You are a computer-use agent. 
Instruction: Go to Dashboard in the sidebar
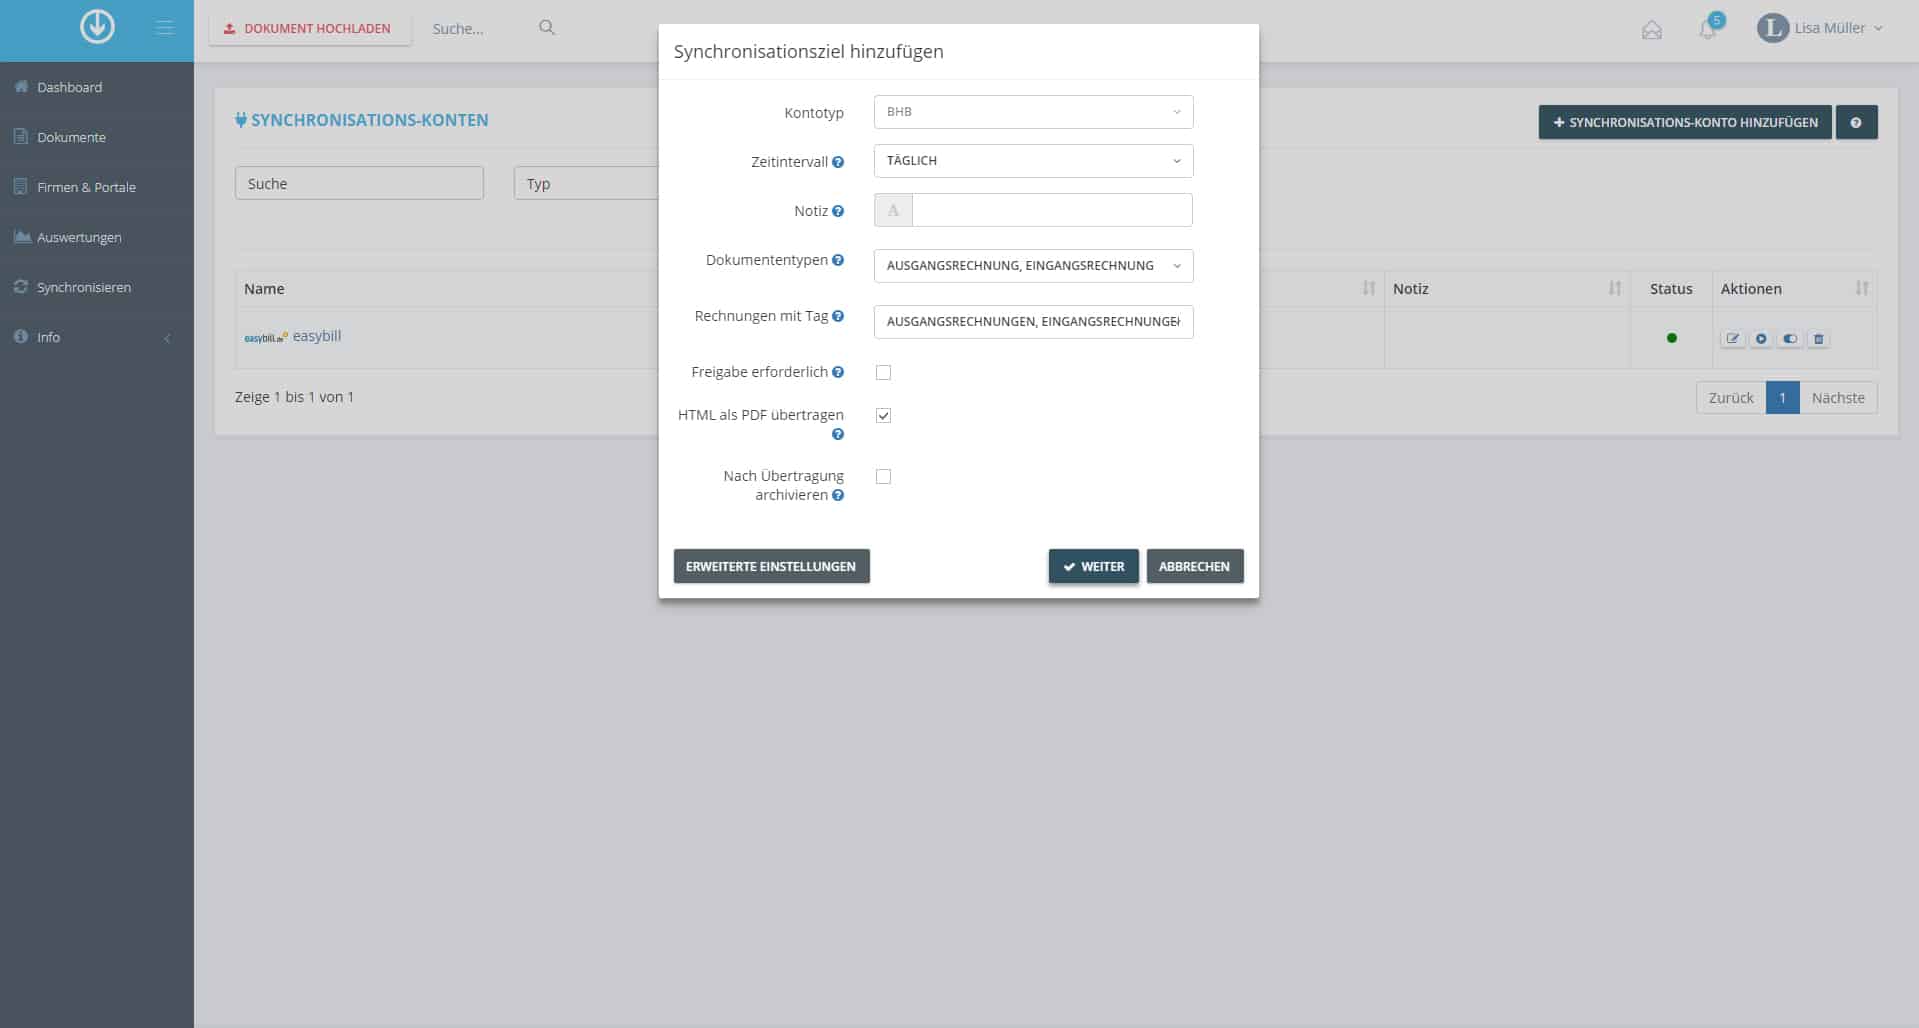[69, 87]
